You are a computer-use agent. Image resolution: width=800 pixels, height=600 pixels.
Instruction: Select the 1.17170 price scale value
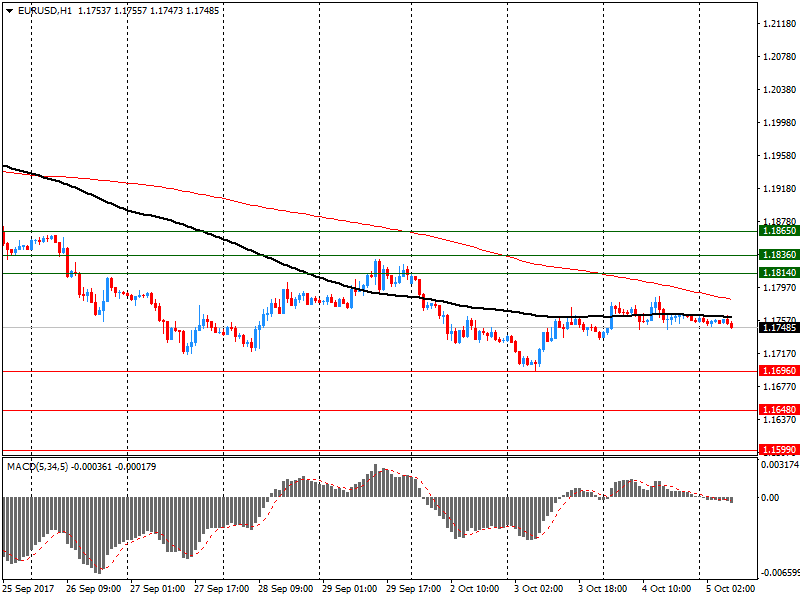point(780,354)
